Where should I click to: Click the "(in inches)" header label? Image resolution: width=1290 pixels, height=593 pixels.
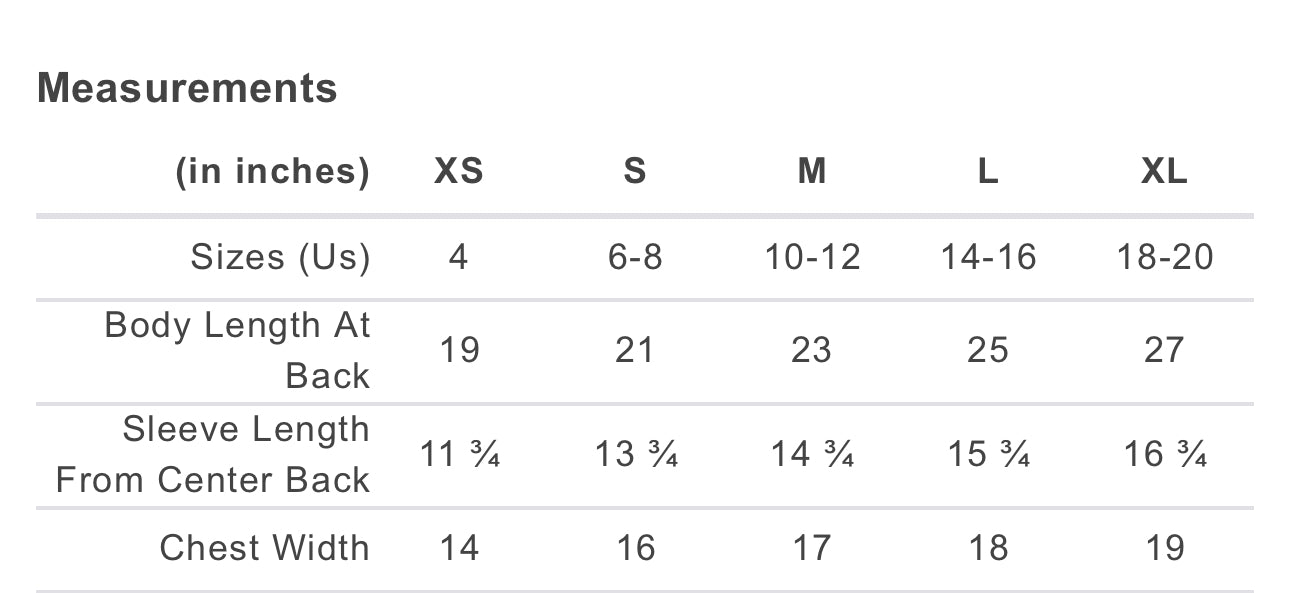(x=273, y=172)
